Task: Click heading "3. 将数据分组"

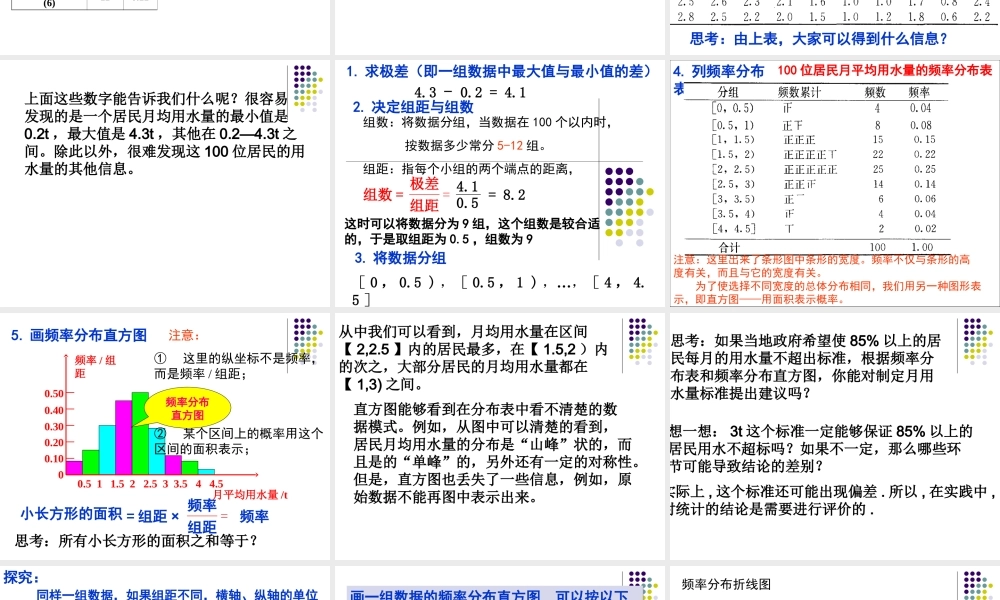Action: [400, 258]
